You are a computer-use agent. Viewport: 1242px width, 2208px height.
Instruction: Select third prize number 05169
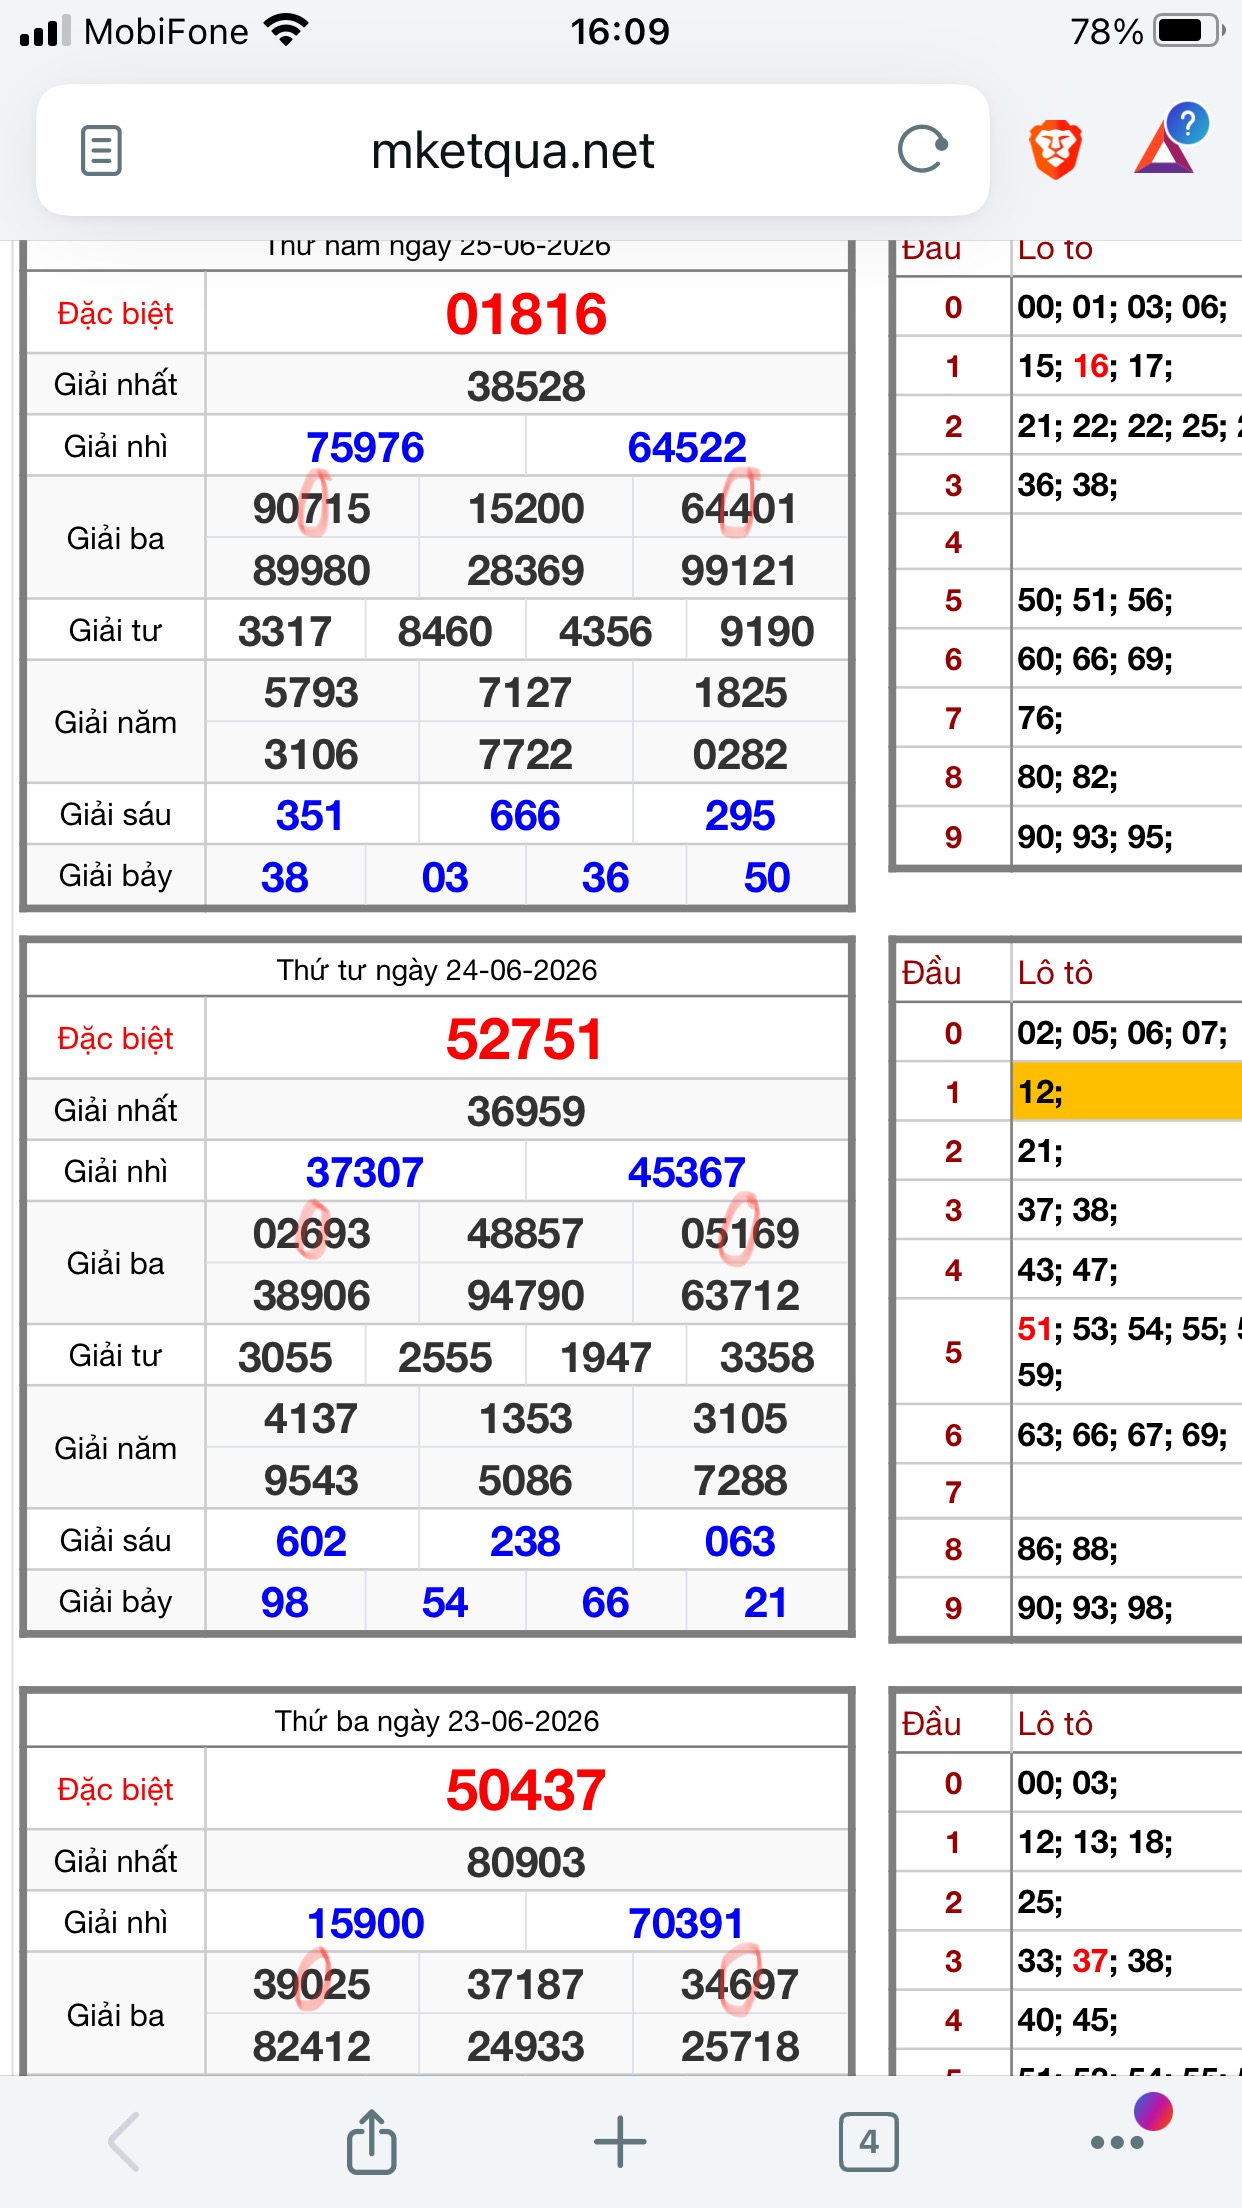(740, 1233)
